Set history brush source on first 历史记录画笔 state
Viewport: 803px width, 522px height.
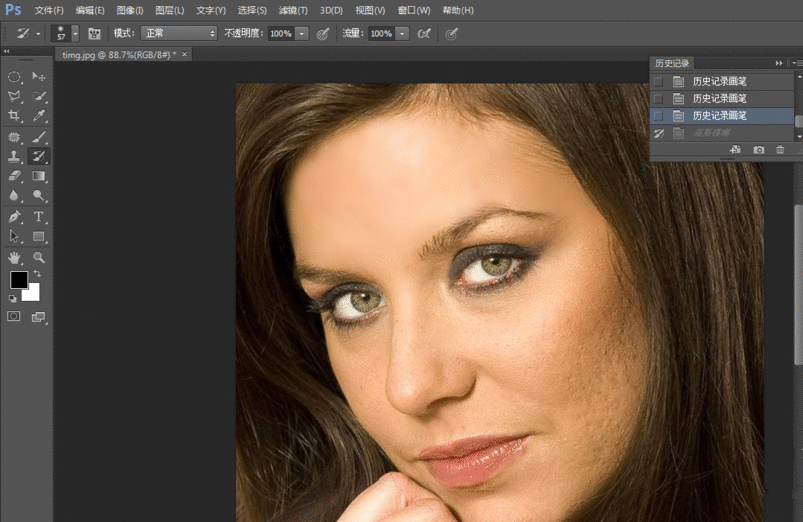point(658,81)
